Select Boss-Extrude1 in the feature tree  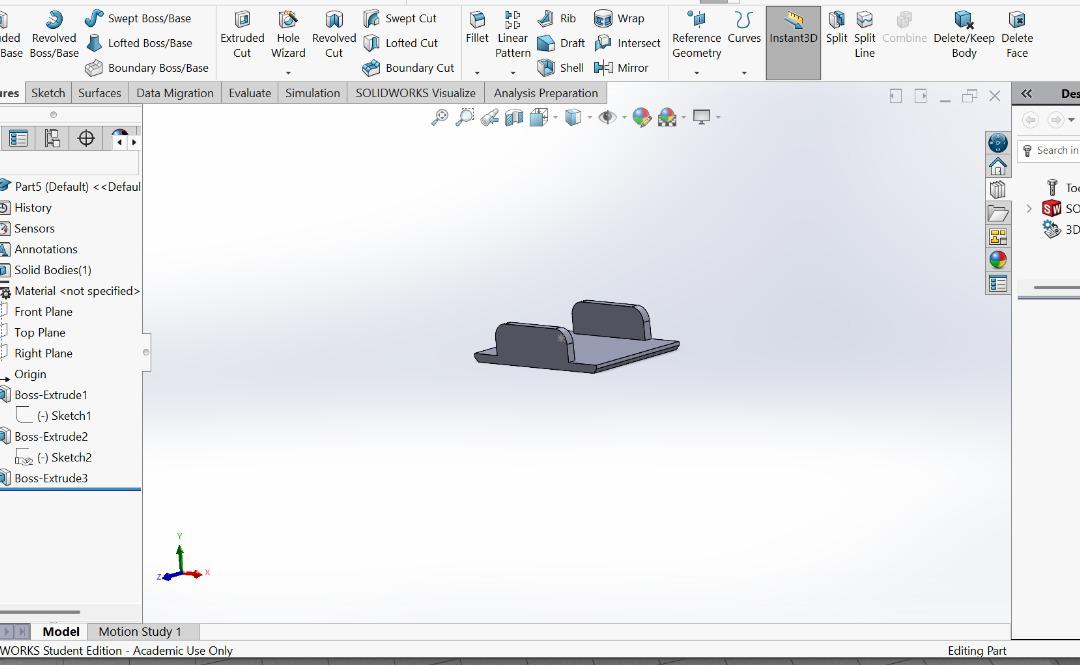[x=51, y=395]
